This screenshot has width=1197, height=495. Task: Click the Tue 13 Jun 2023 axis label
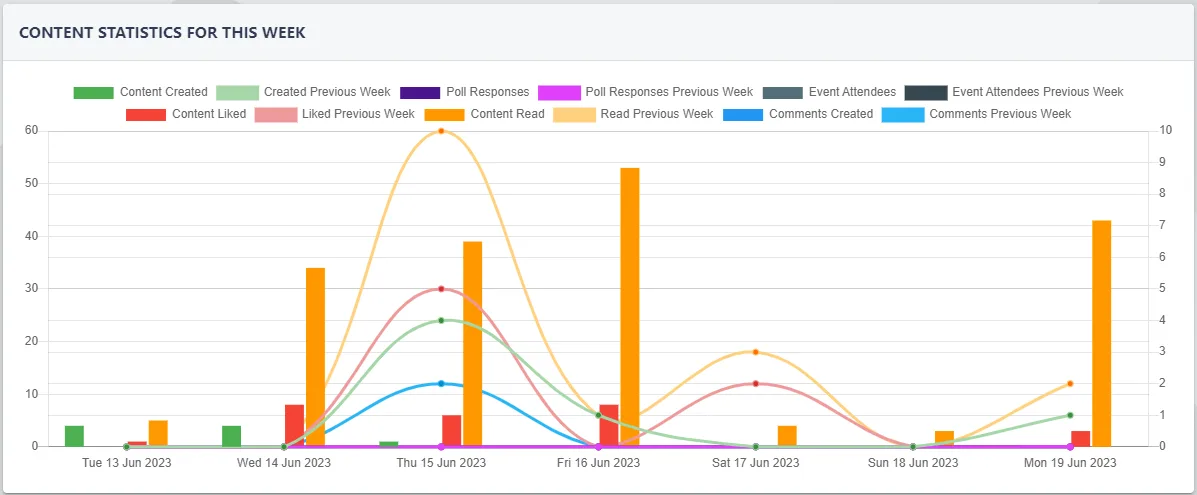coord(127,463)
